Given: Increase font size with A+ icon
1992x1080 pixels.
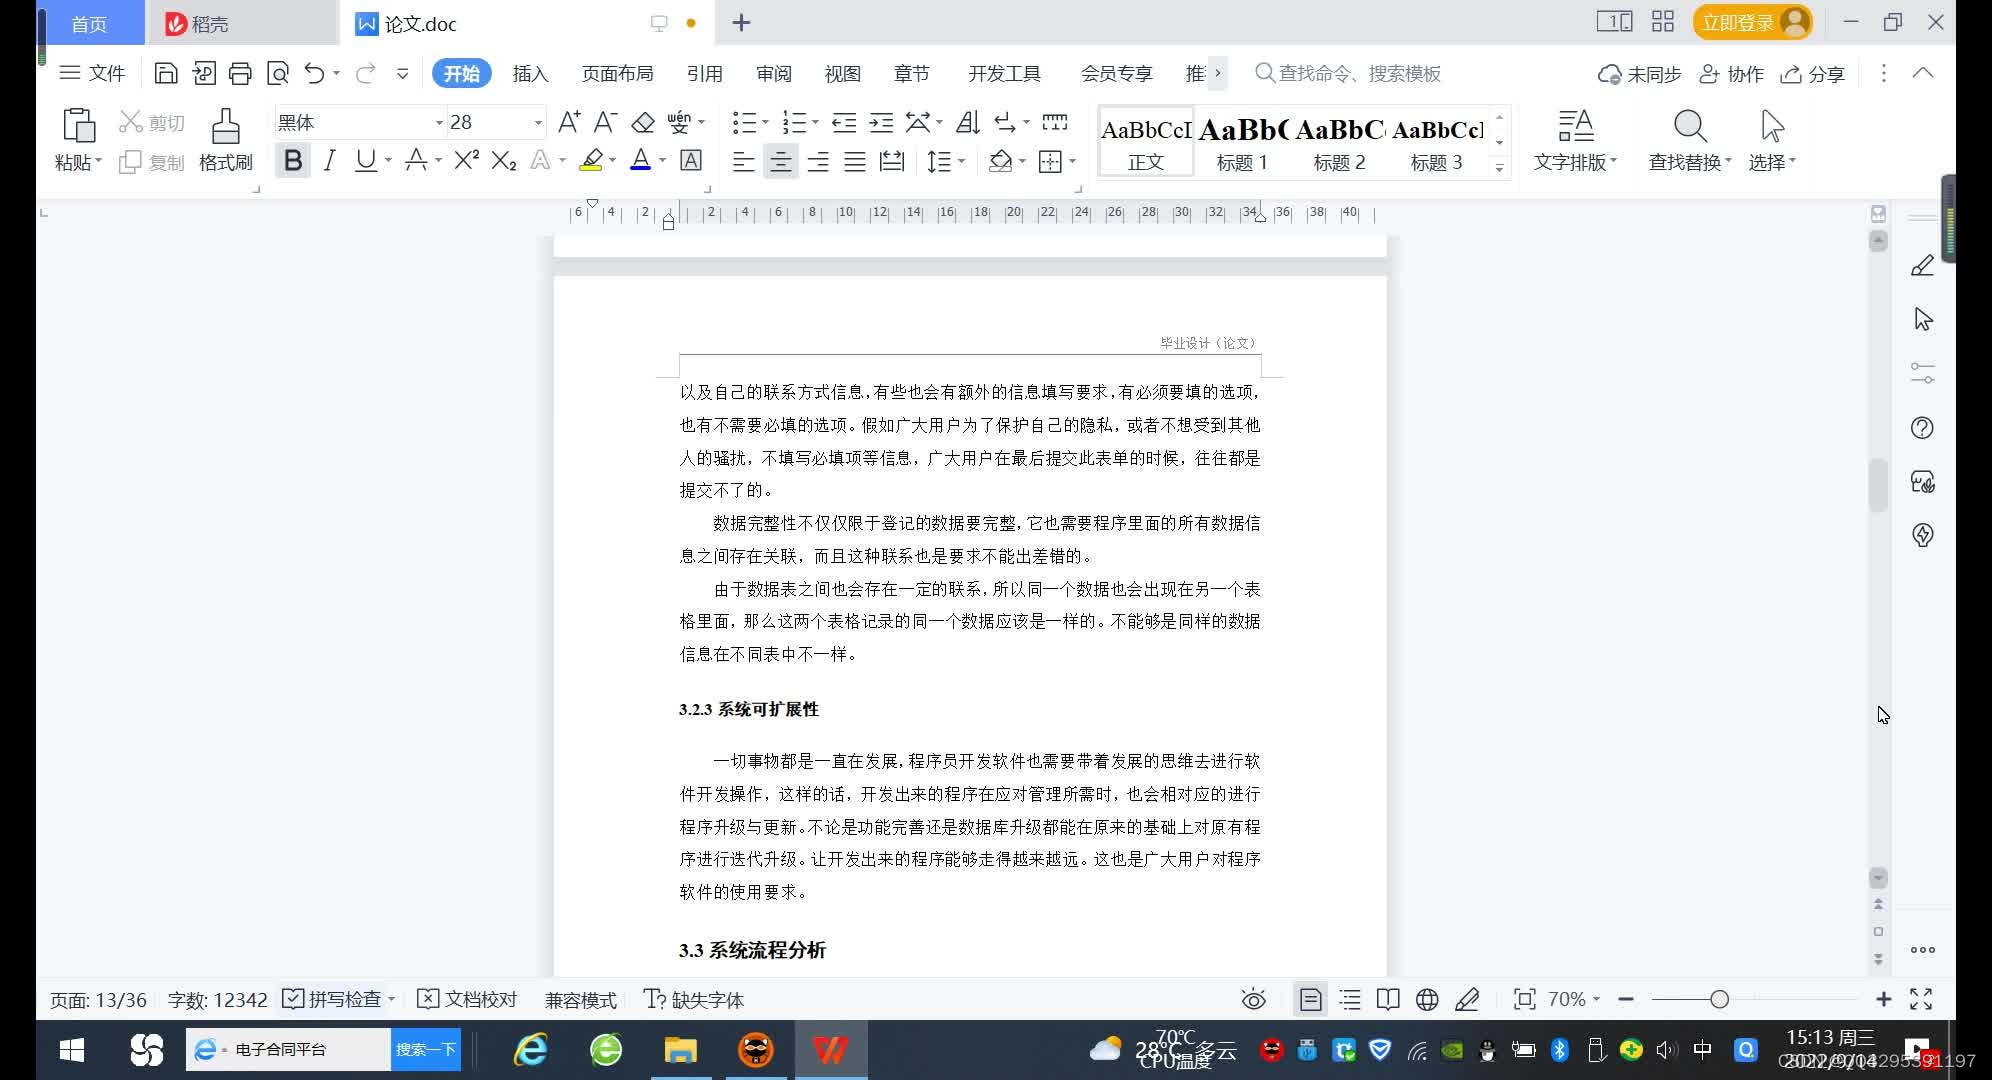Looking at the screenshot, I should point(569,122).
